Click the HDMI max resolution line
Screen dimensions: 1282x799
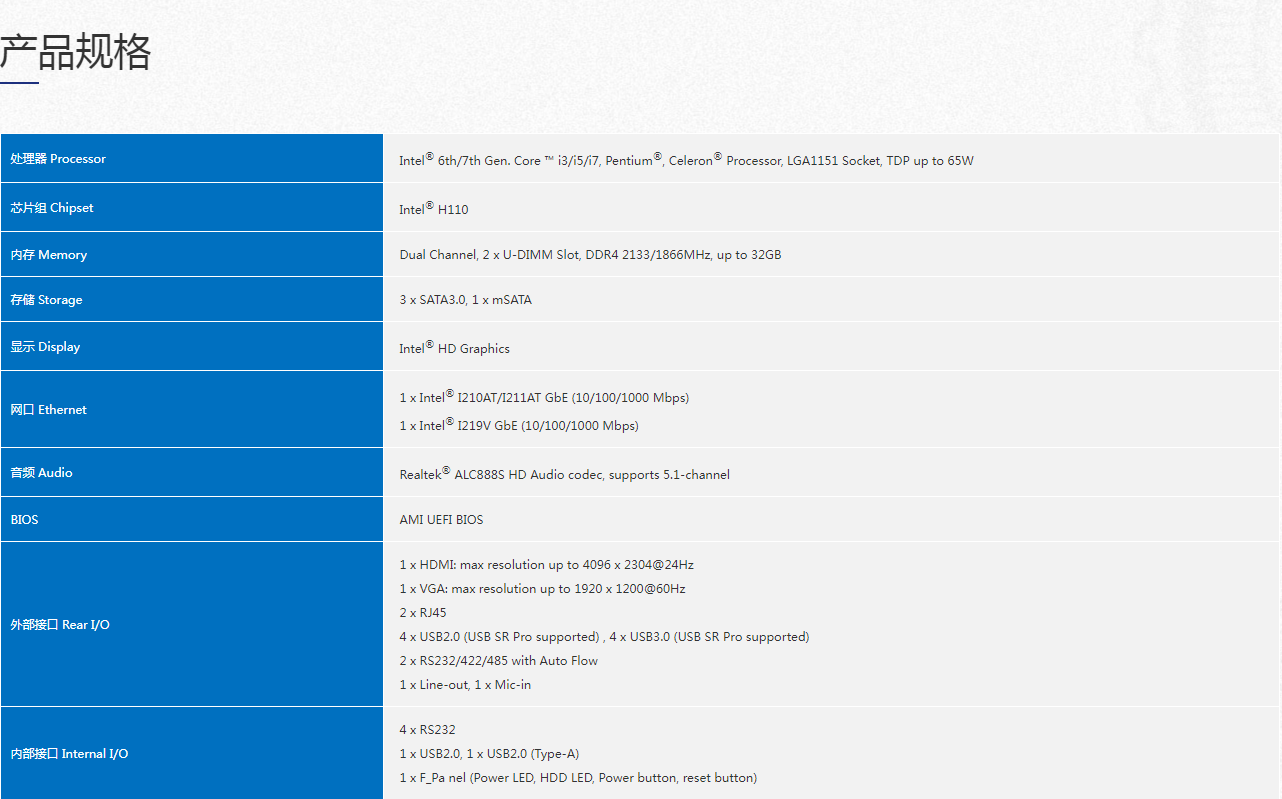point(546,565)
